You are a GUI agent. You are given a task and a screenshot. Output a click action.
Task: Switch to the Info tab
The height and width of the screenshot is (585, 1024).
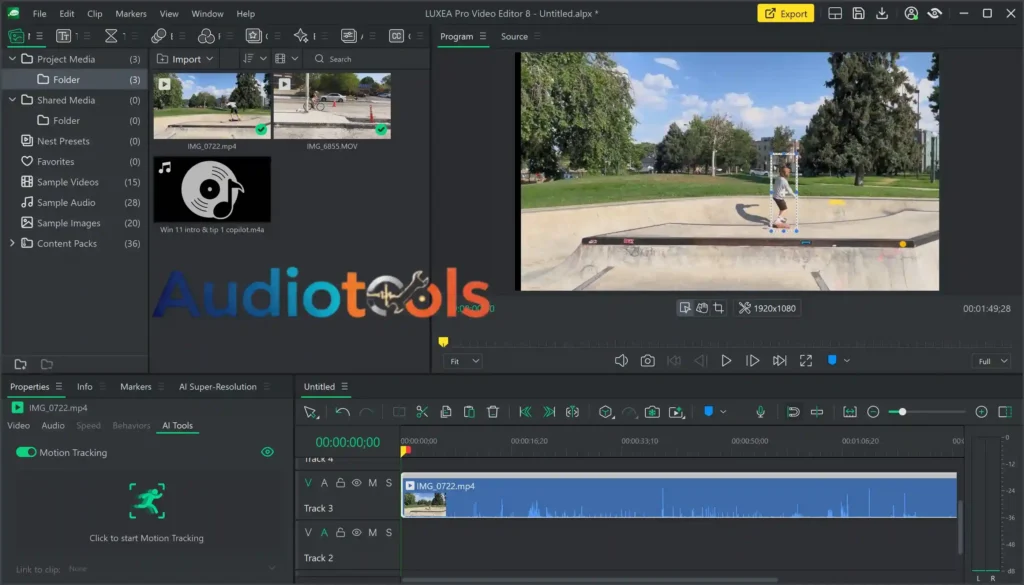(85, 387)
